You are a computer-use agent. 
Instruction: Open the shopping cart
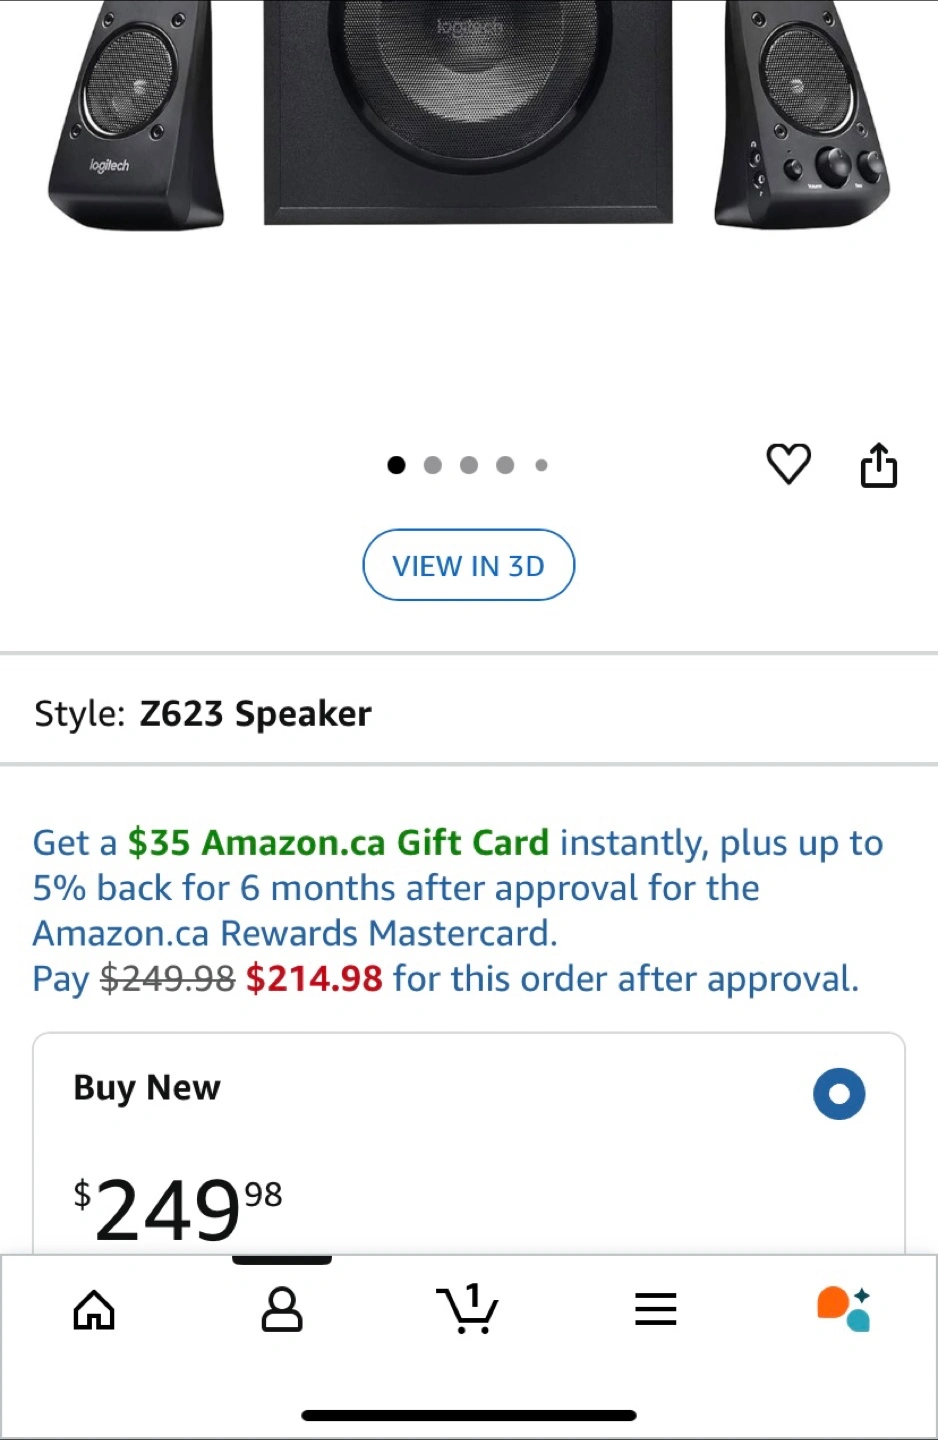[467, 1309]
